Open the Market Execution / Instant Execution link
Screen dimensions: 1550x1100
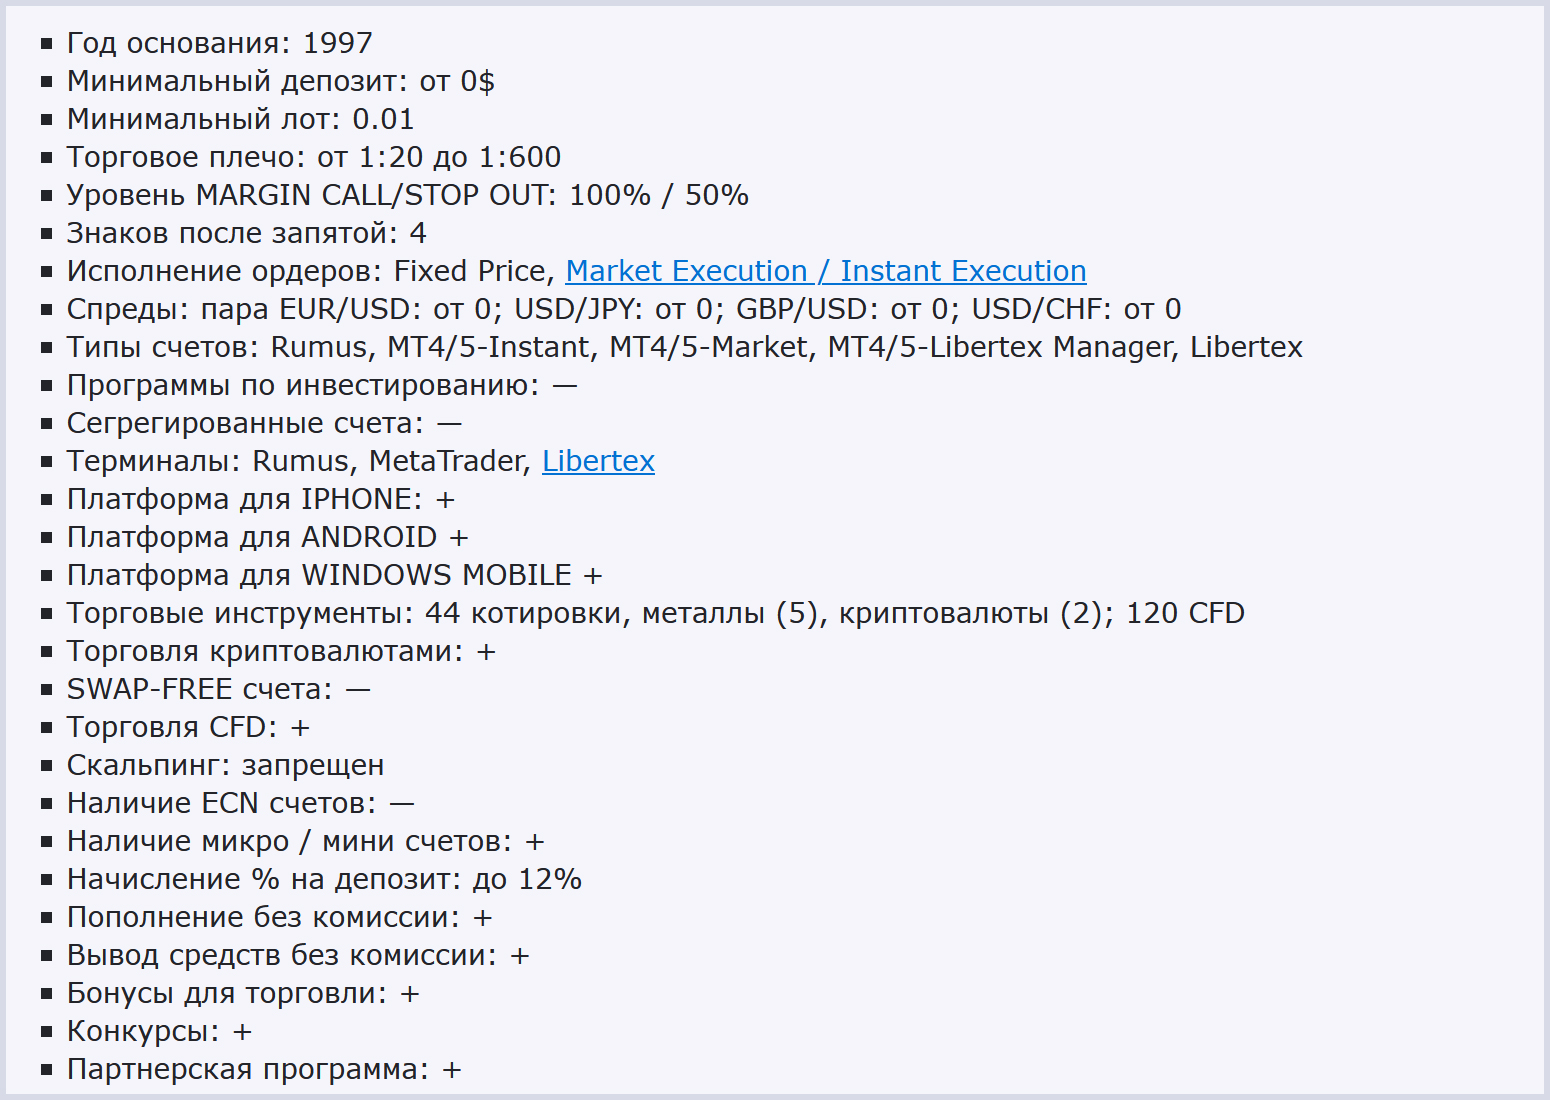pyautogui.click(x=825, y=271)
